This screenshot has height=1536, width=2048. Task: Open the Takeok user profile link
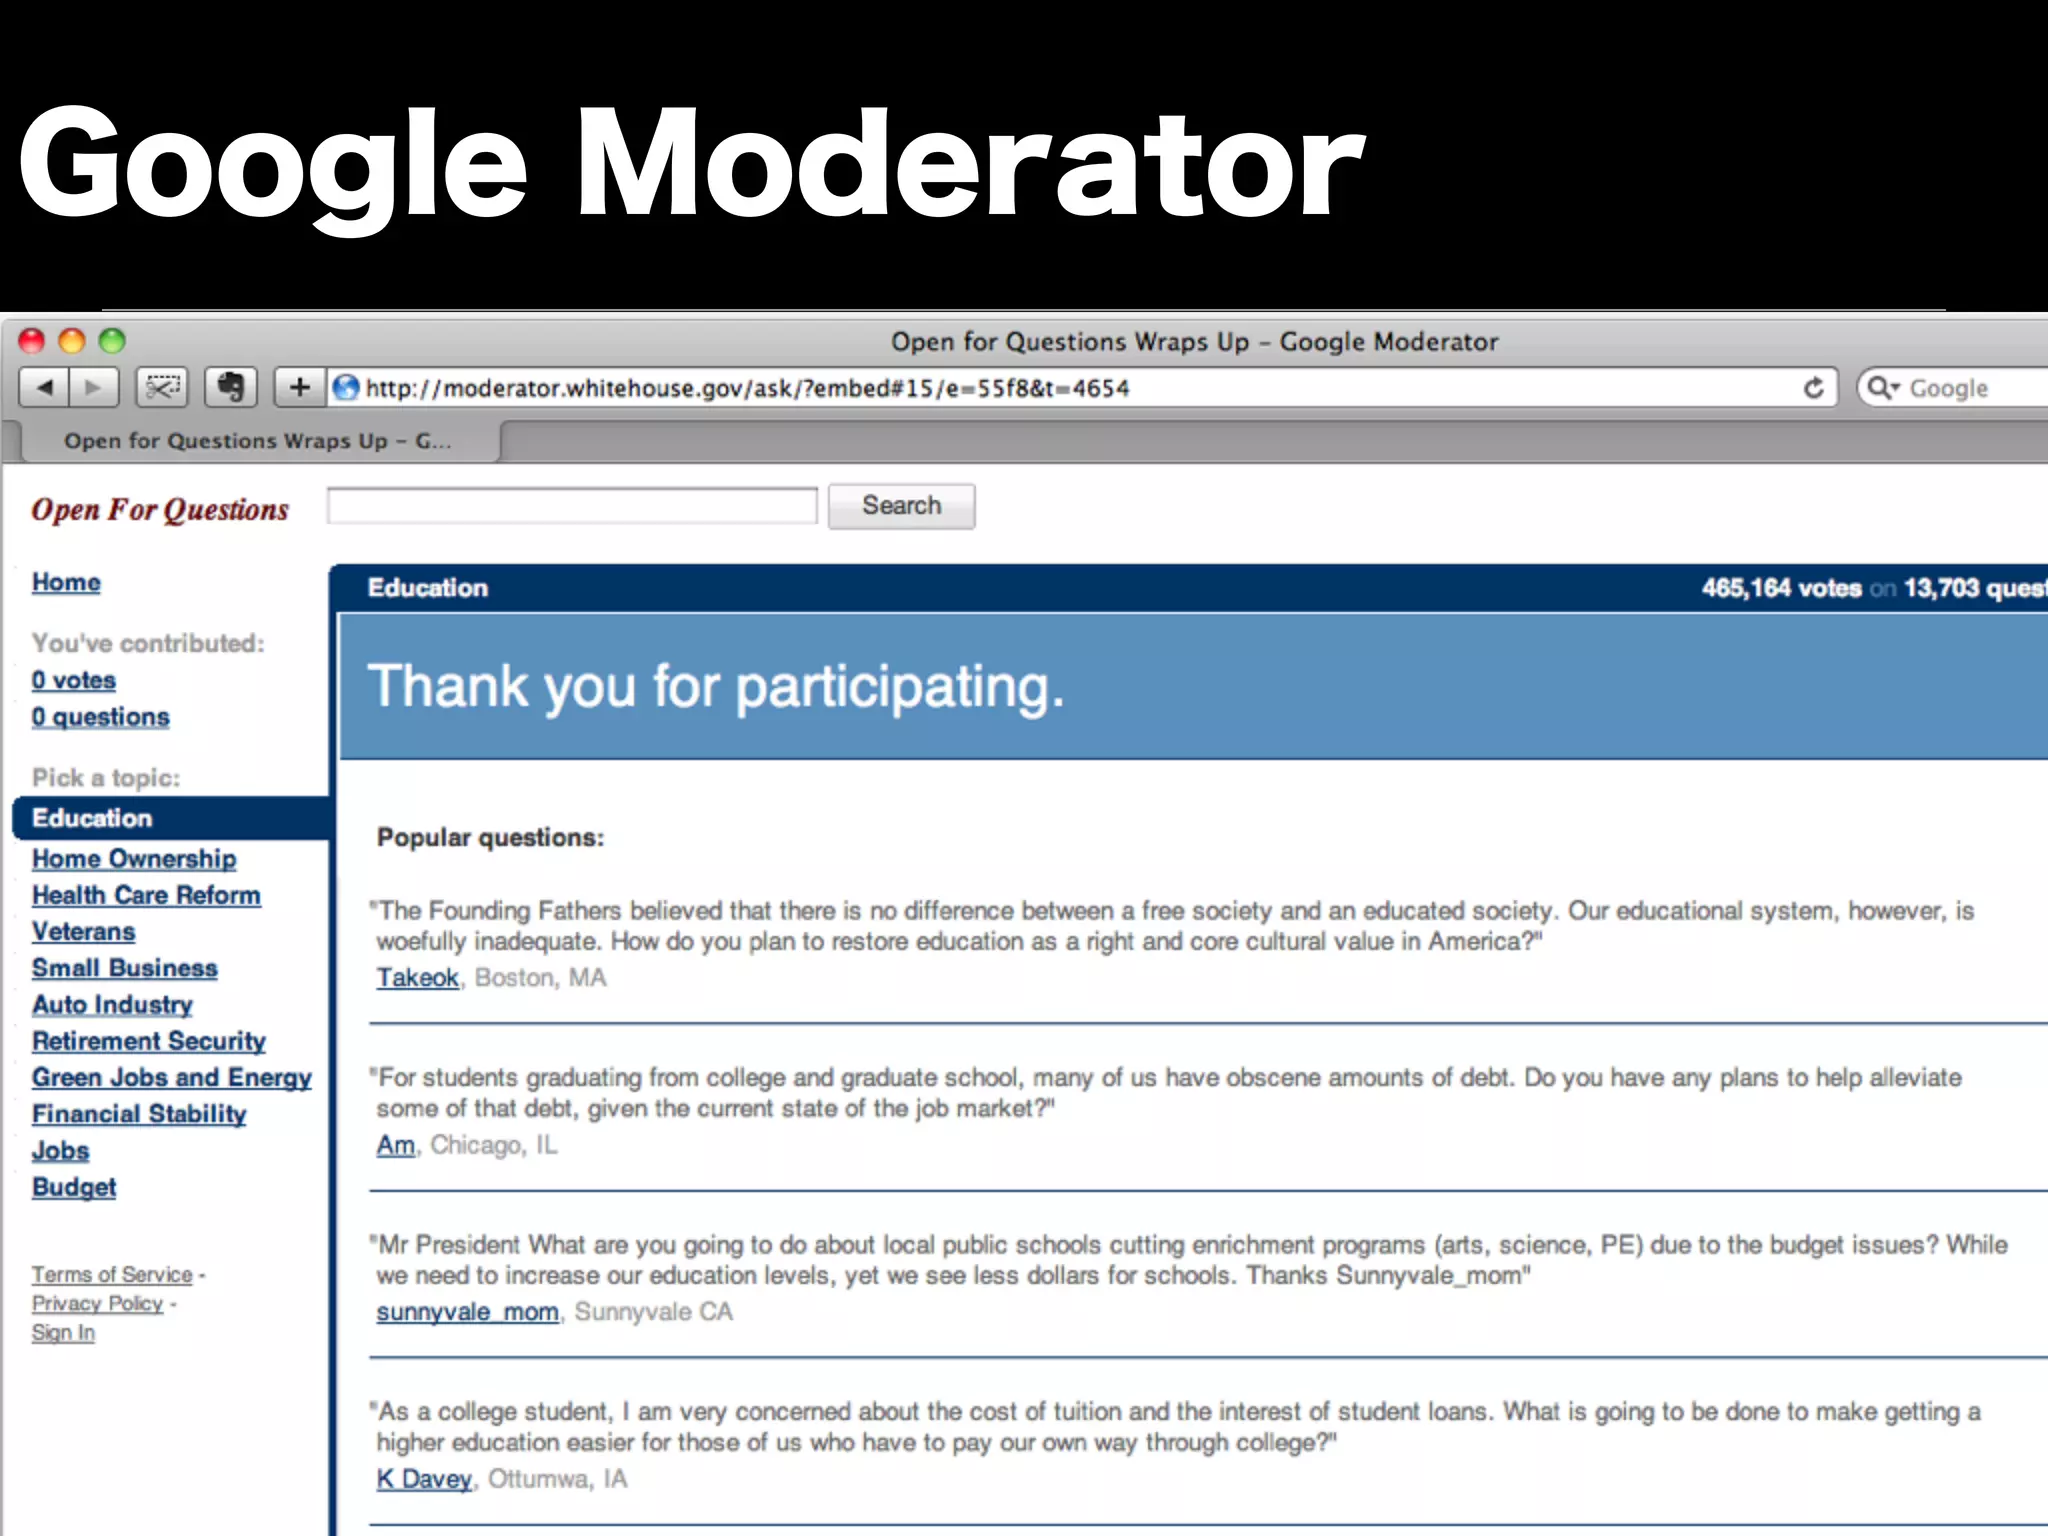(x=417, y=978)
